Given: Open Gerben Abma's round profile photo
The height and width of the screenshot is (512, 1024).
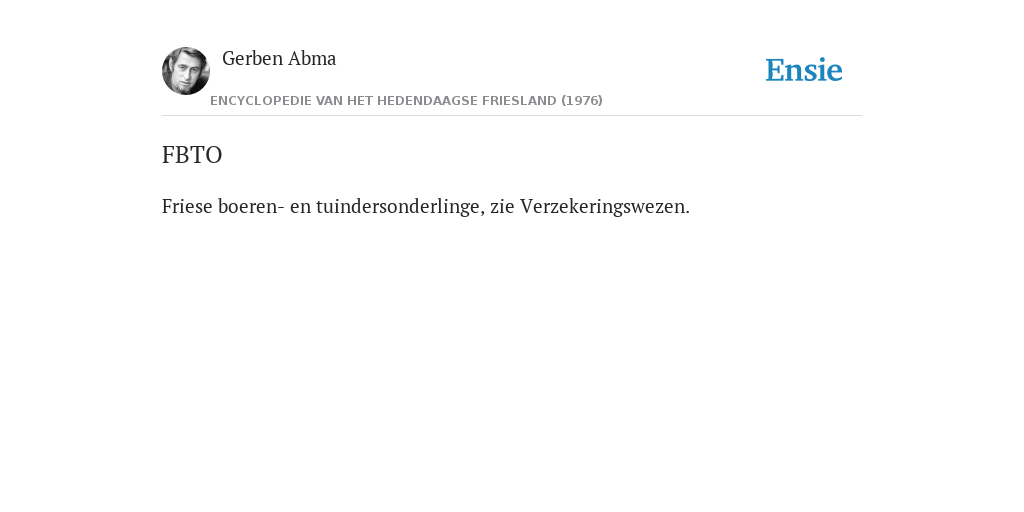Looking at the screenshot, I should tap(186, 71).
